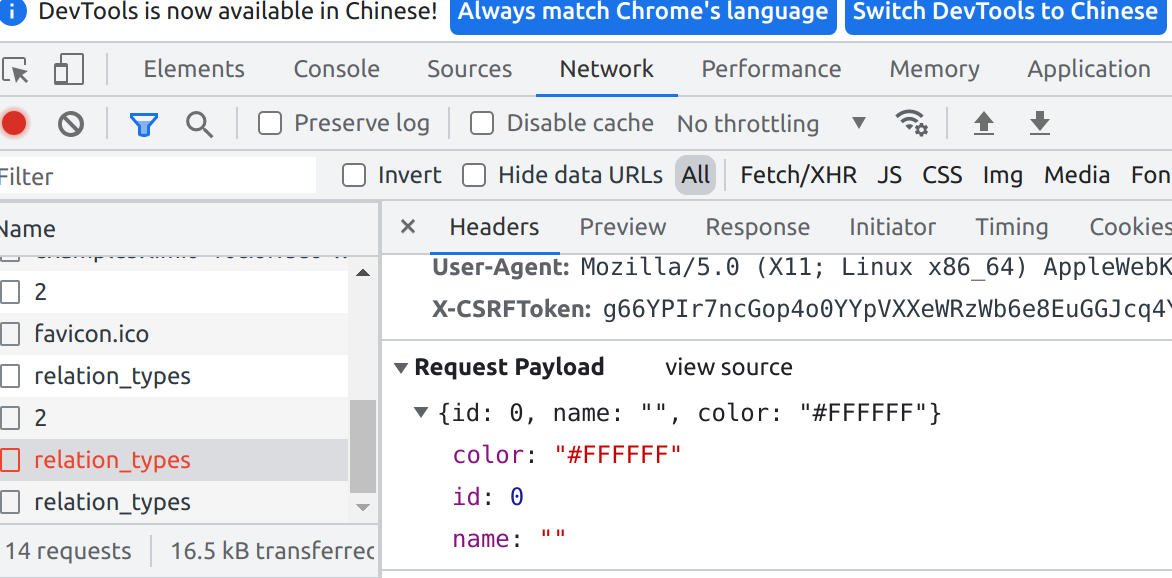Collapse the Request Payload section
The height and width of the screenshot is (578, 1172).
pos(401,367)
